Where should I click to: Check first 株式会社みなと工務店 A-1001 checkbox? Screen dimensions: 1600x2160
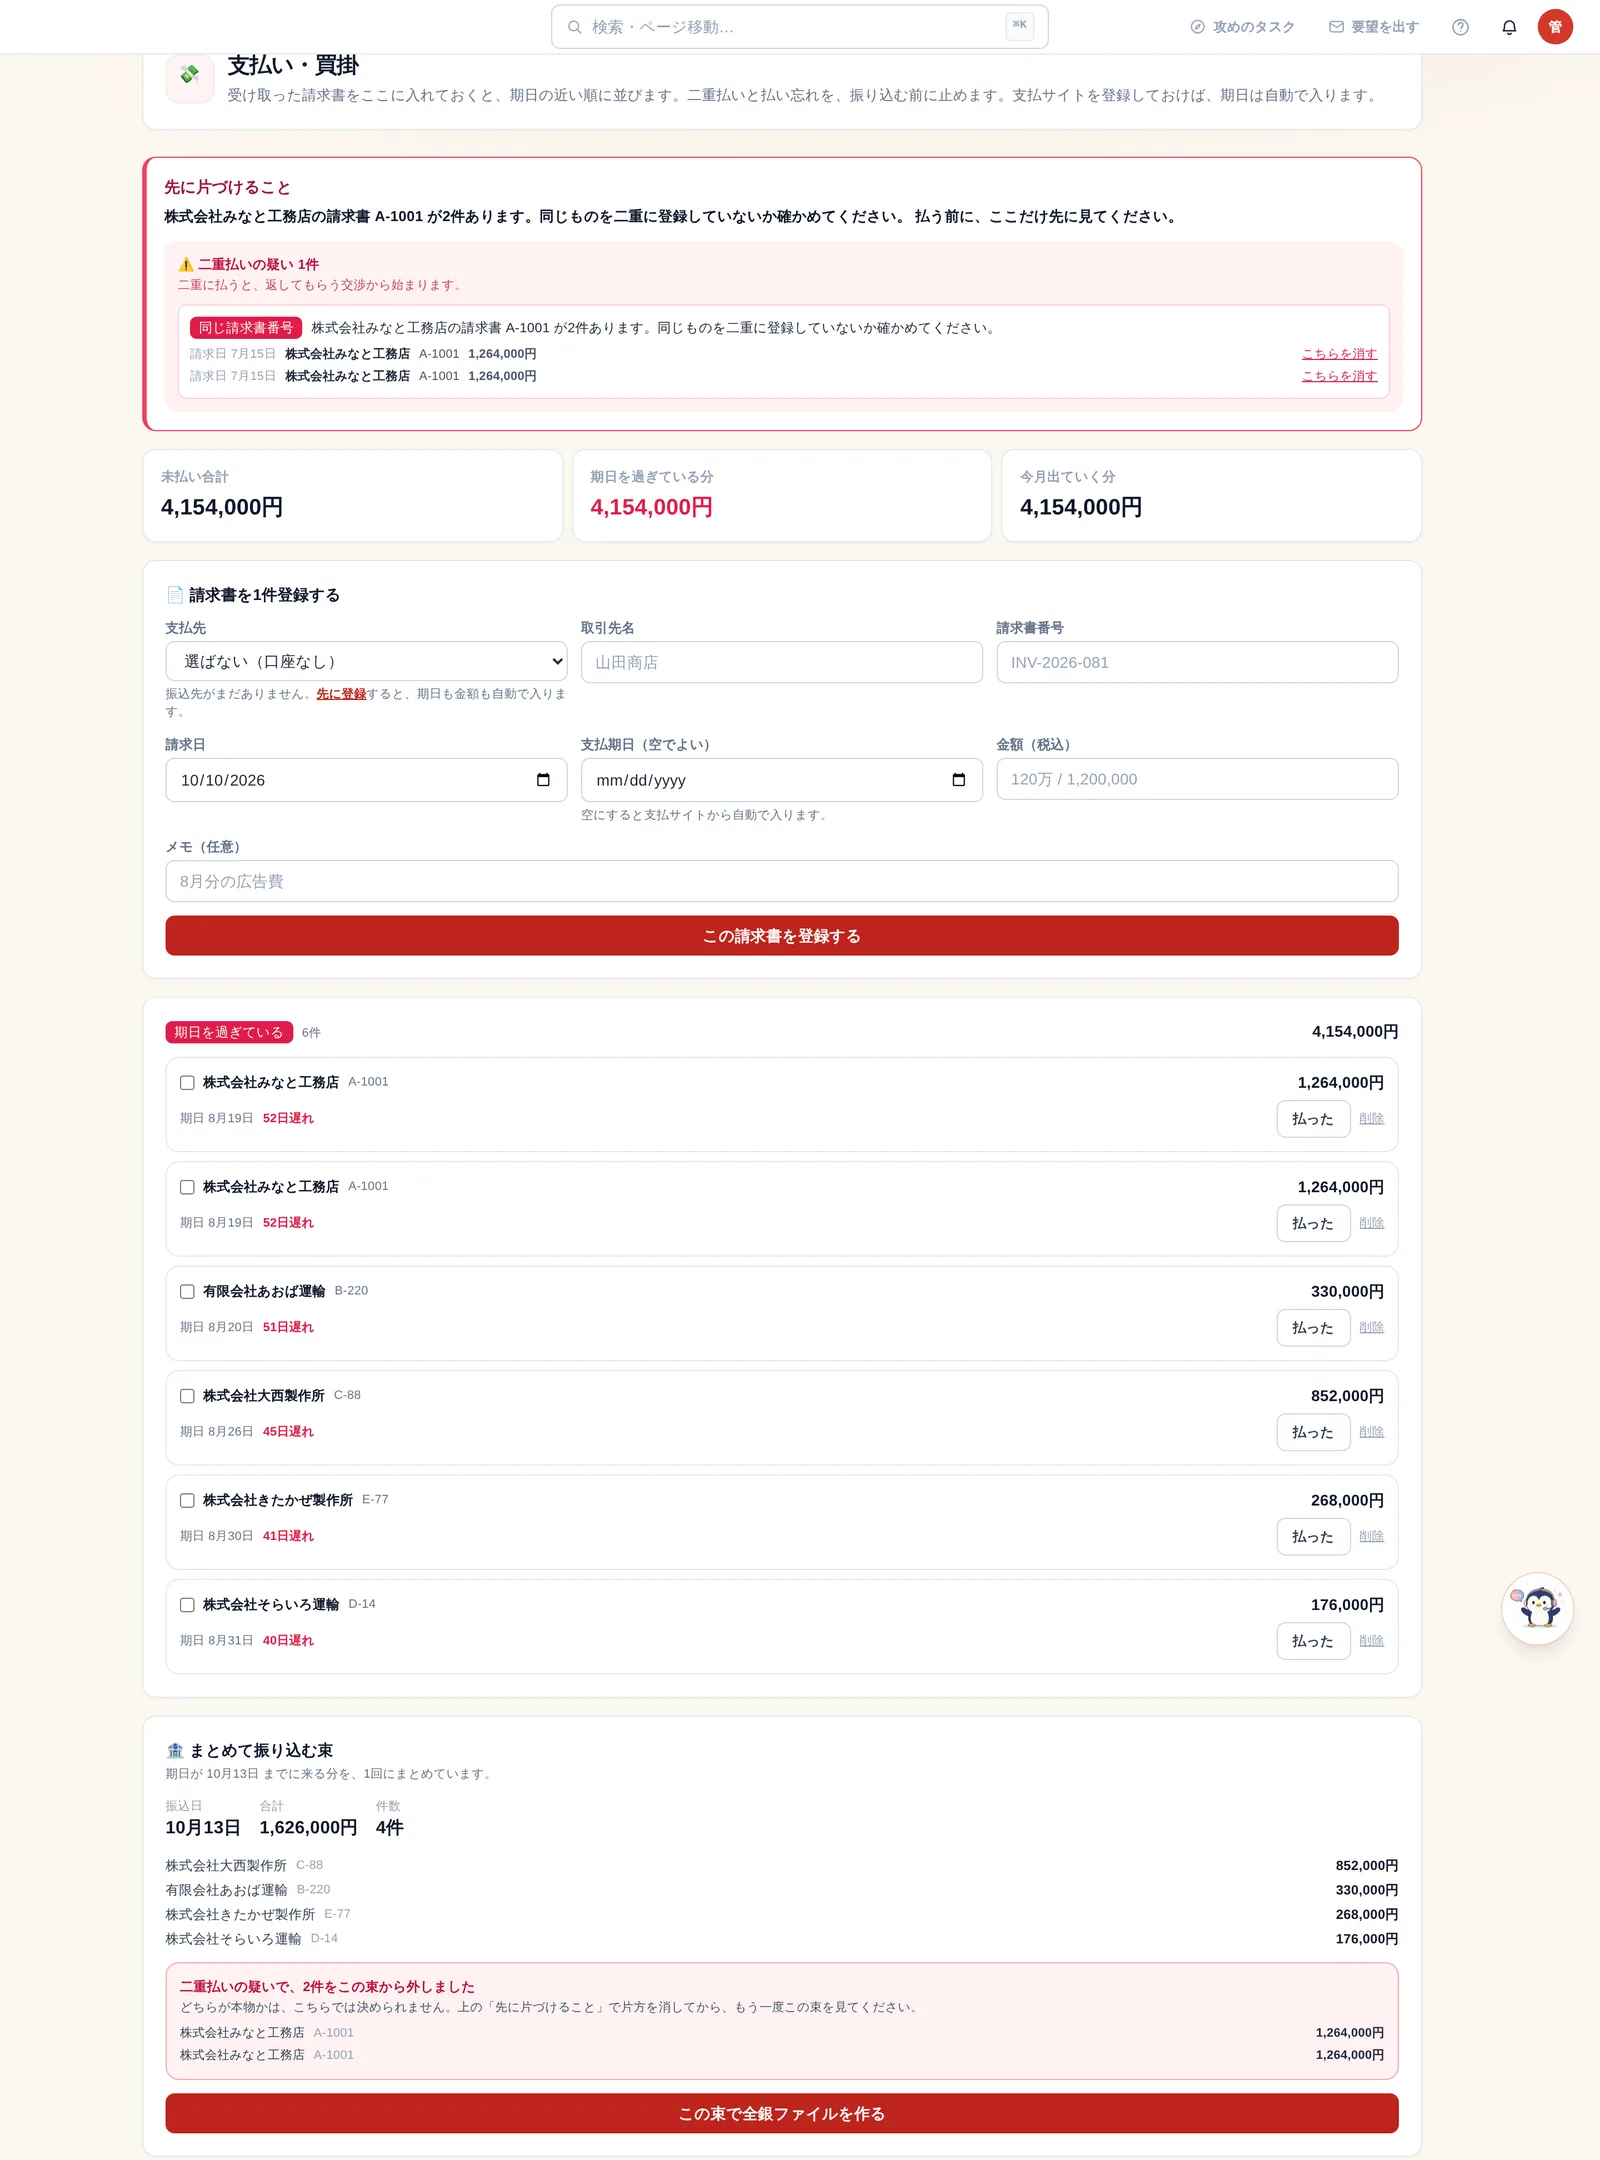point(187,1082)
